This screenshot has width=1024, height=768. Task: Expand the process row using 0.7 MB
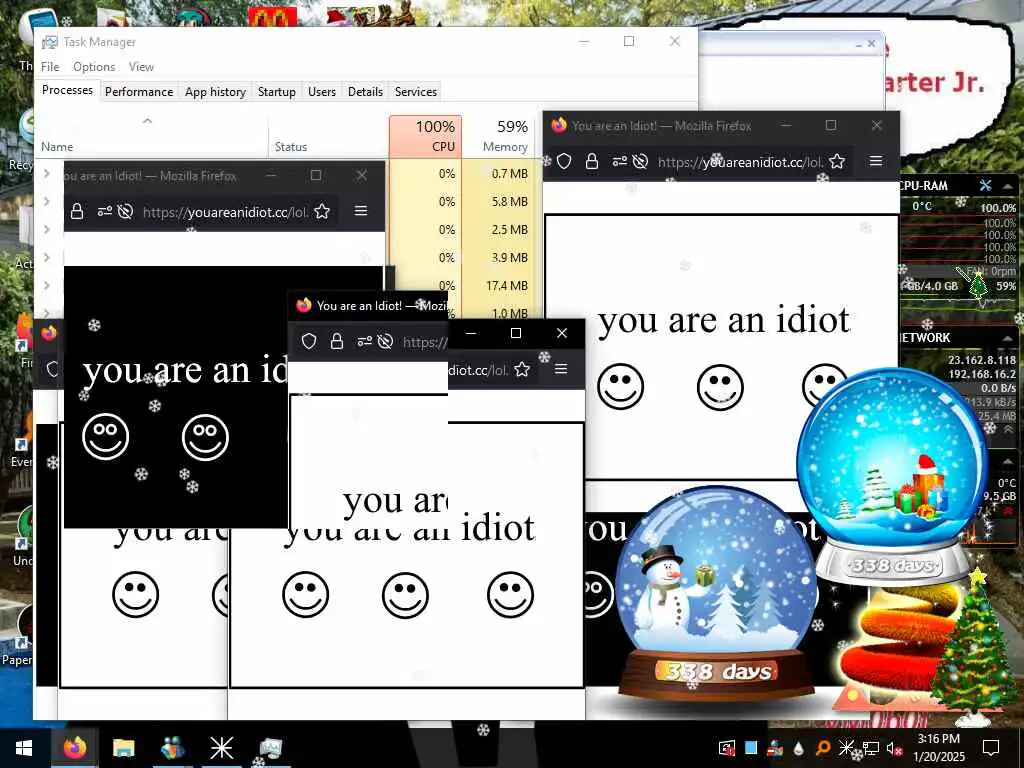pos(46,173)
